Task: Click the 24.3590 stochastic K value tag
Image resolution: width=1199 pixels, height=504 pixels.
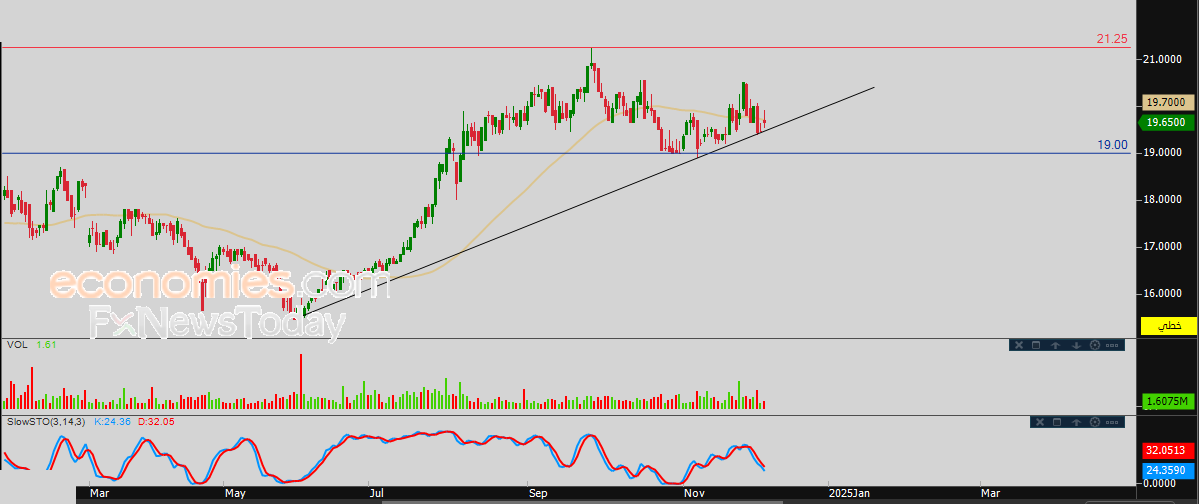Action: 1168,470
